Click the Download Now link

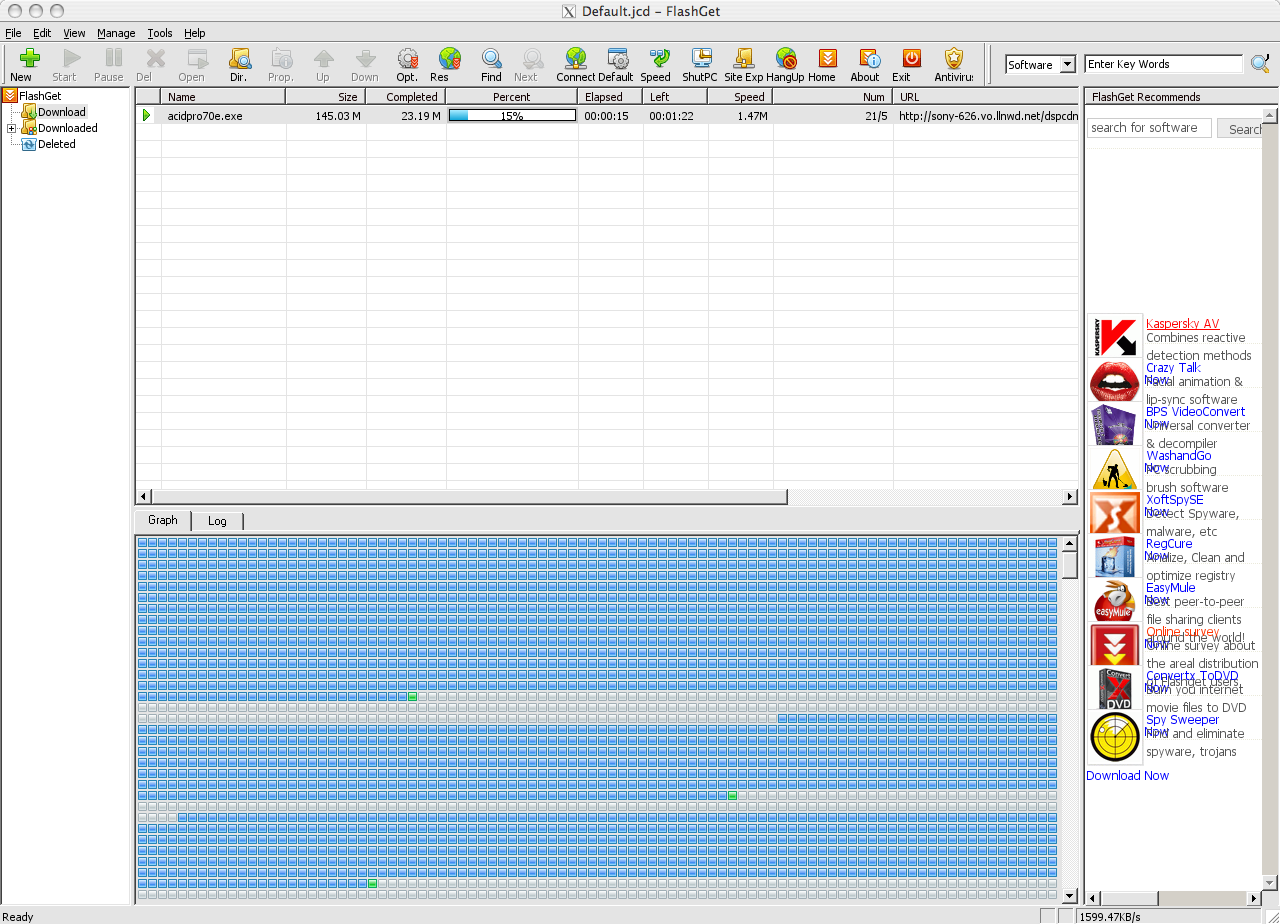(x=1127, y=776)
